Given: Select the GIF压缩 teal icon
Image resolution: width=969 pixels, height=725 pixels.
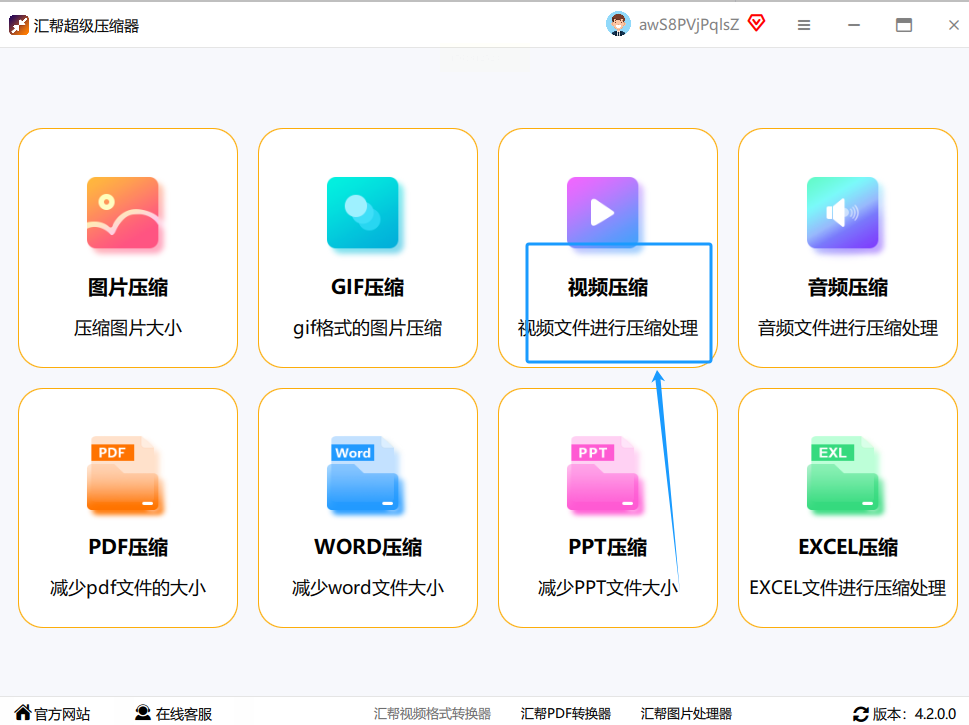Looking at the screenshot, I should point(362,212).
